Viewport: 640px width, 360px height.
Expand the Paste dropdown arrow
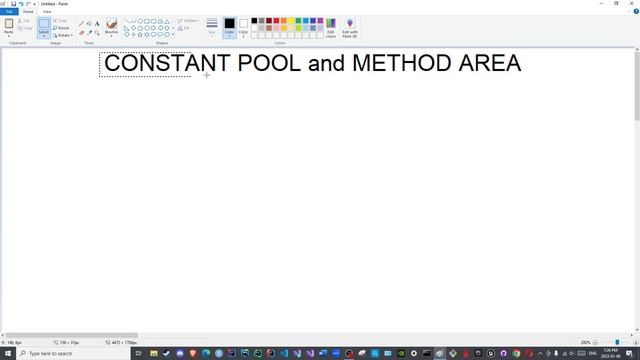point(9,36)
